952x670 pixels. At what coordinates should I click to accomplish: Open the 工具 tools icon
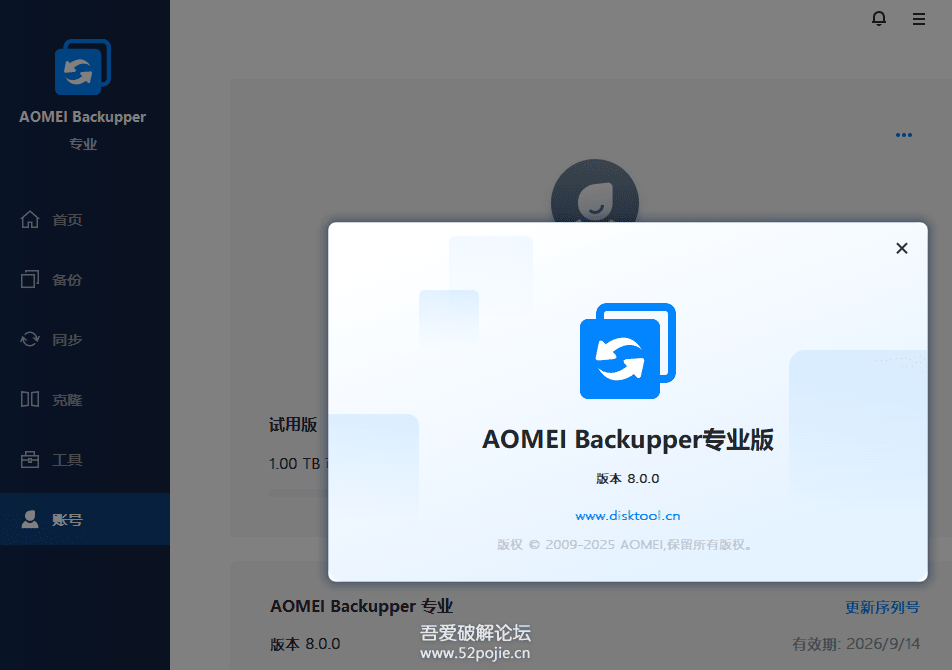point(30,459)
